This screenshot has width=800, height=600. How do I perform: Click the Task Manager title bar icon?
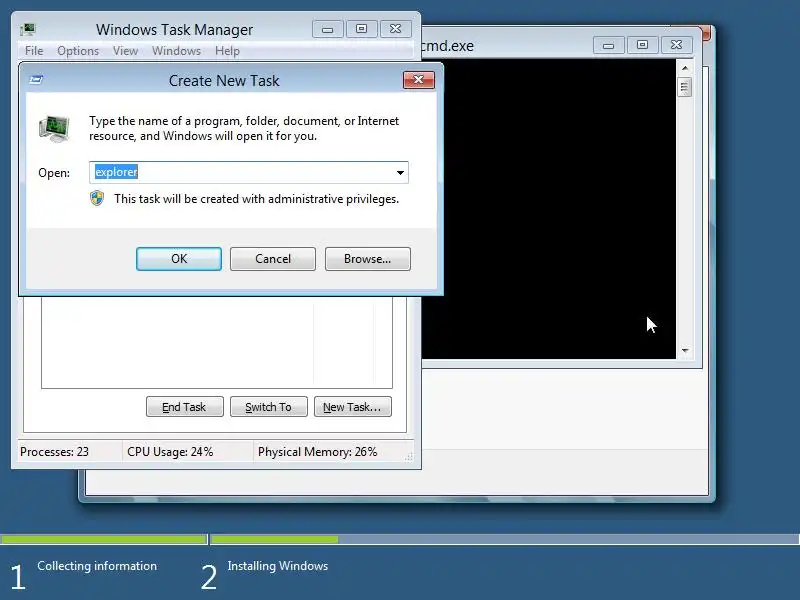(x=28, y=30)
